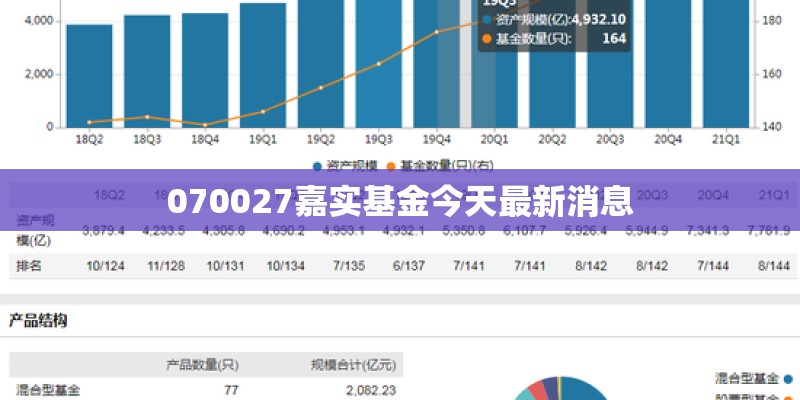Click rank cell 11/128

coord(166,266)
